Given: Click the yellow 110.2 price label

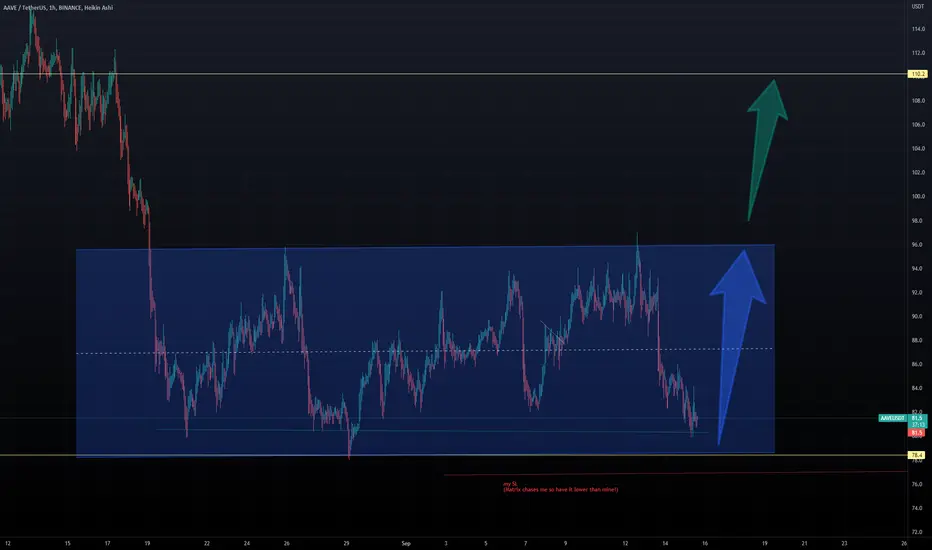Looking at the screenshot, I should click(x=917, y=74).
